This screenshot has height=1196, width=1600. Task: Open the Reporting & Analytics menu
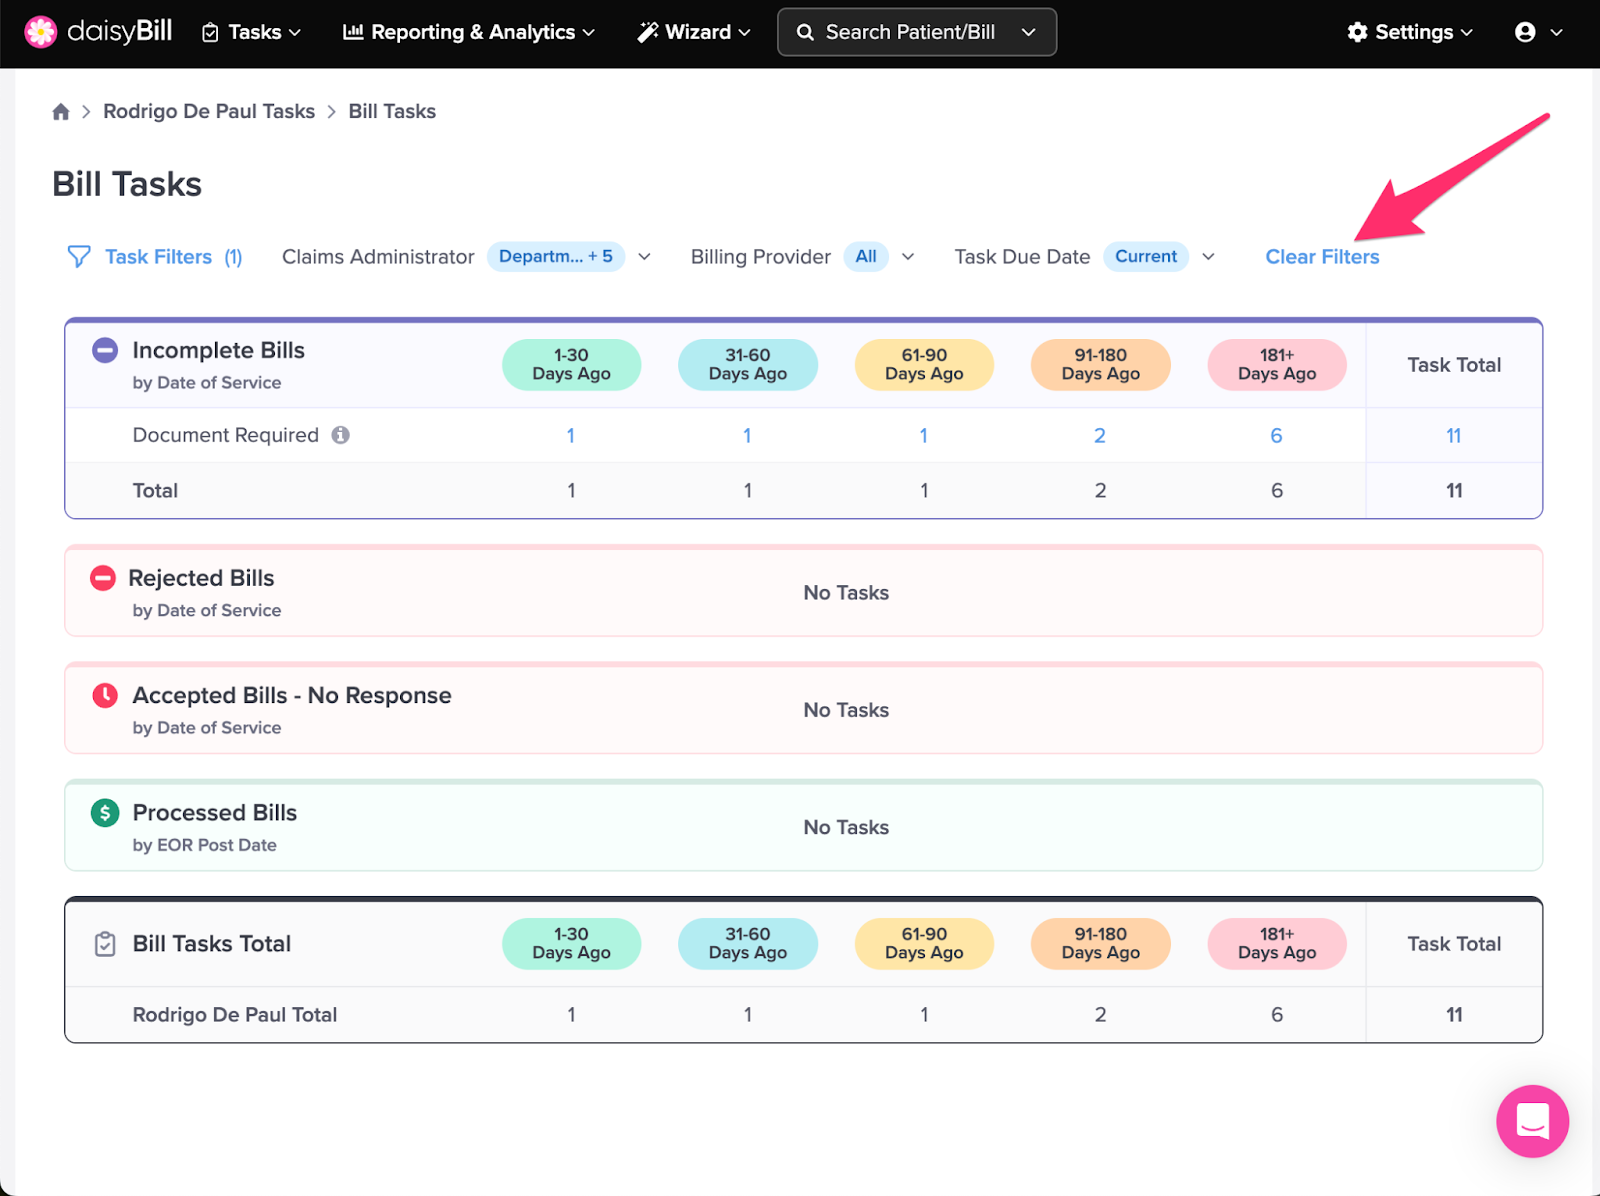tap(468, 31)
